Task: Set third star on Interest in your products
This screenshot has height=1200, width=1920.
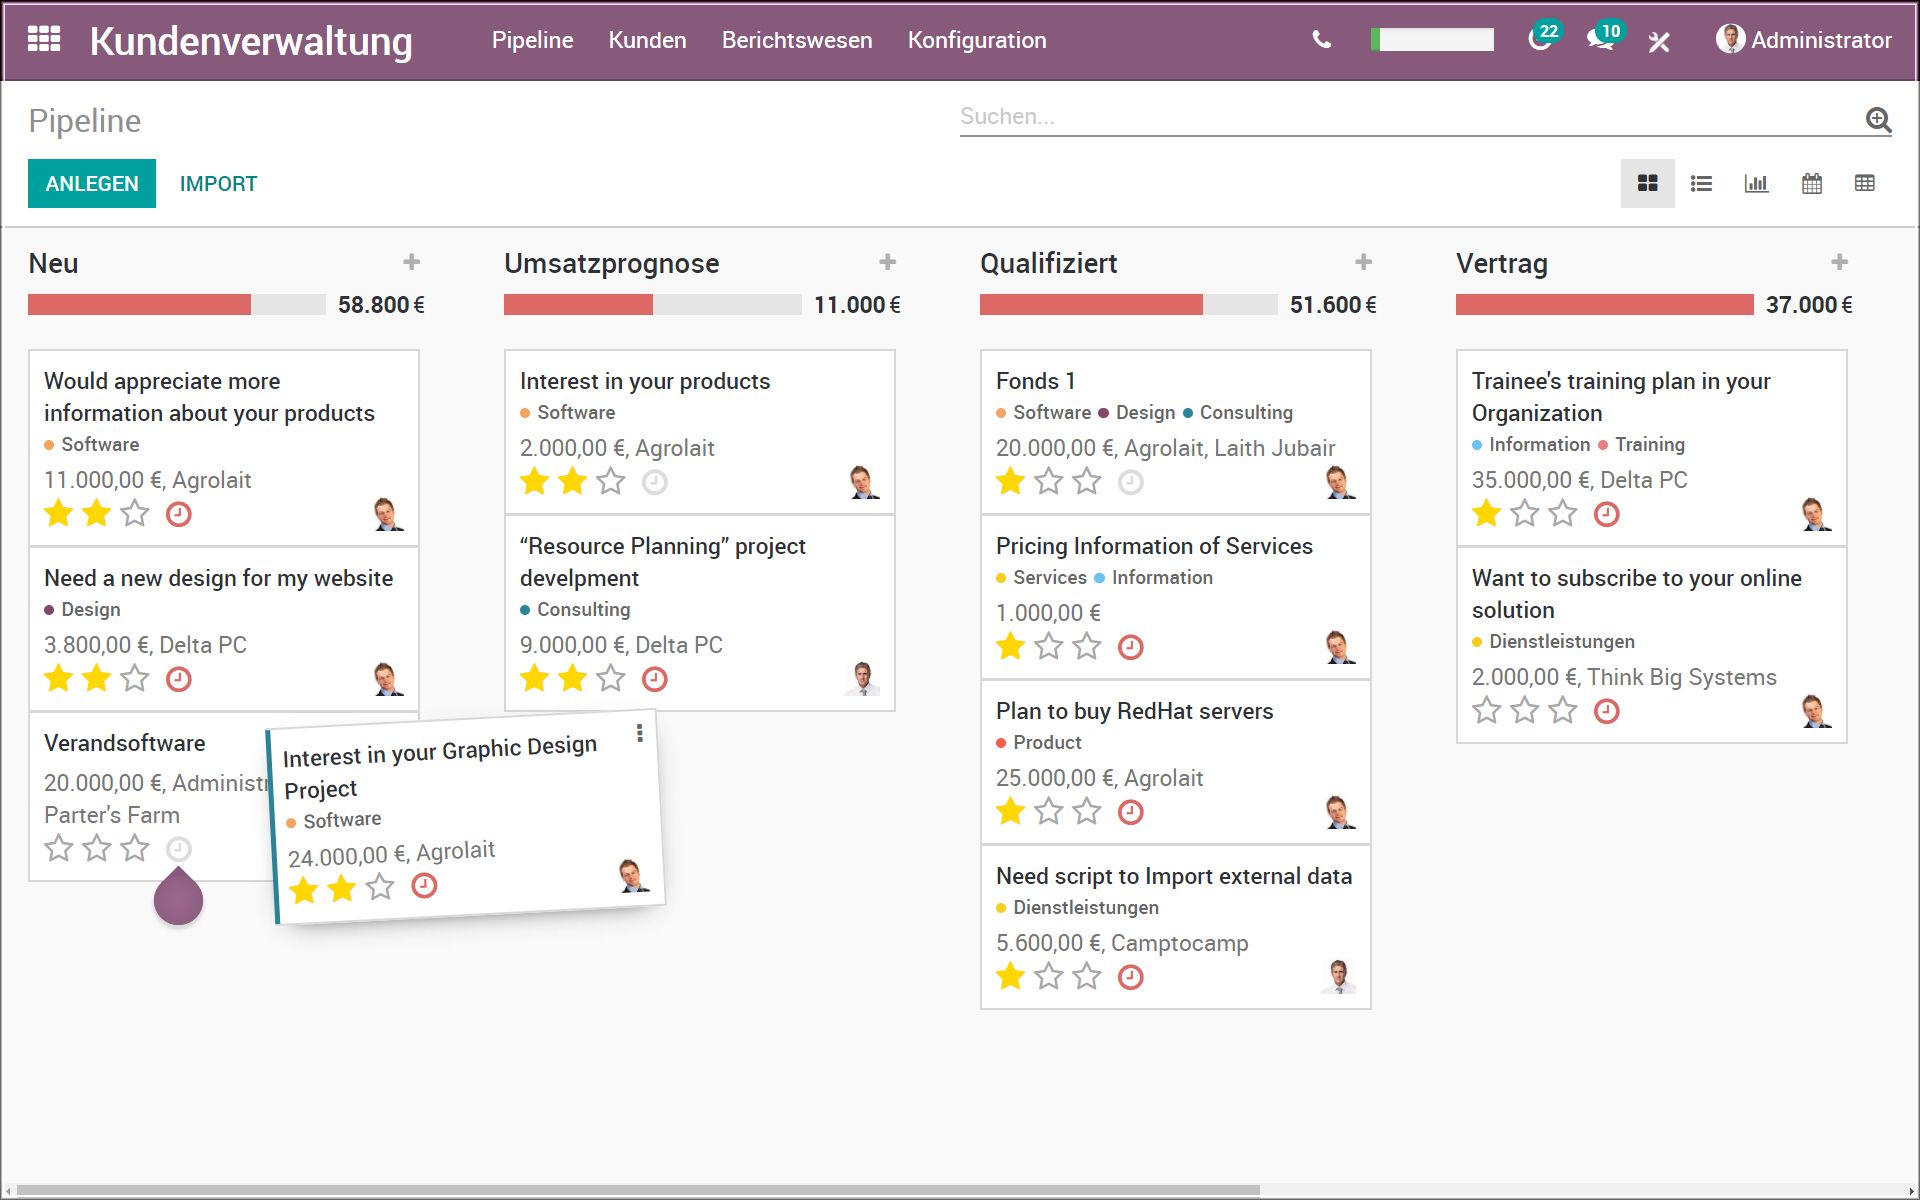Action: [x=611, y=482]
